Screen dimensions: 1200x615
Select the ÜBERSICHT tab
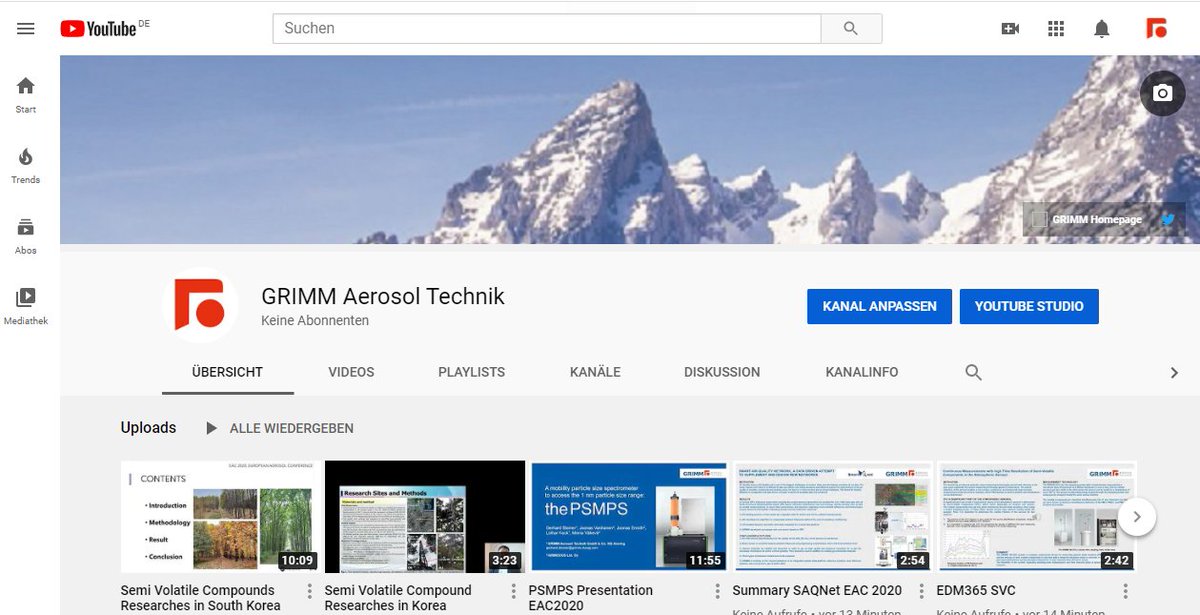click(227, 372)
